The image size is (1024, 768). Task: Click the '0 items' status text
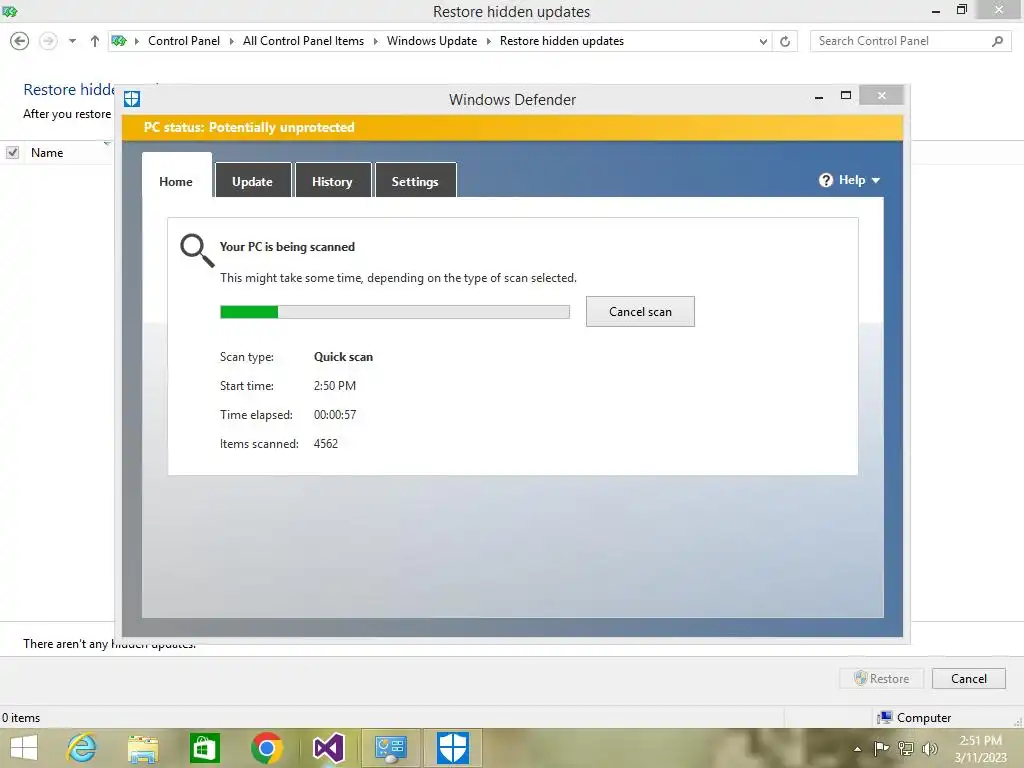[x=21, y=718]
